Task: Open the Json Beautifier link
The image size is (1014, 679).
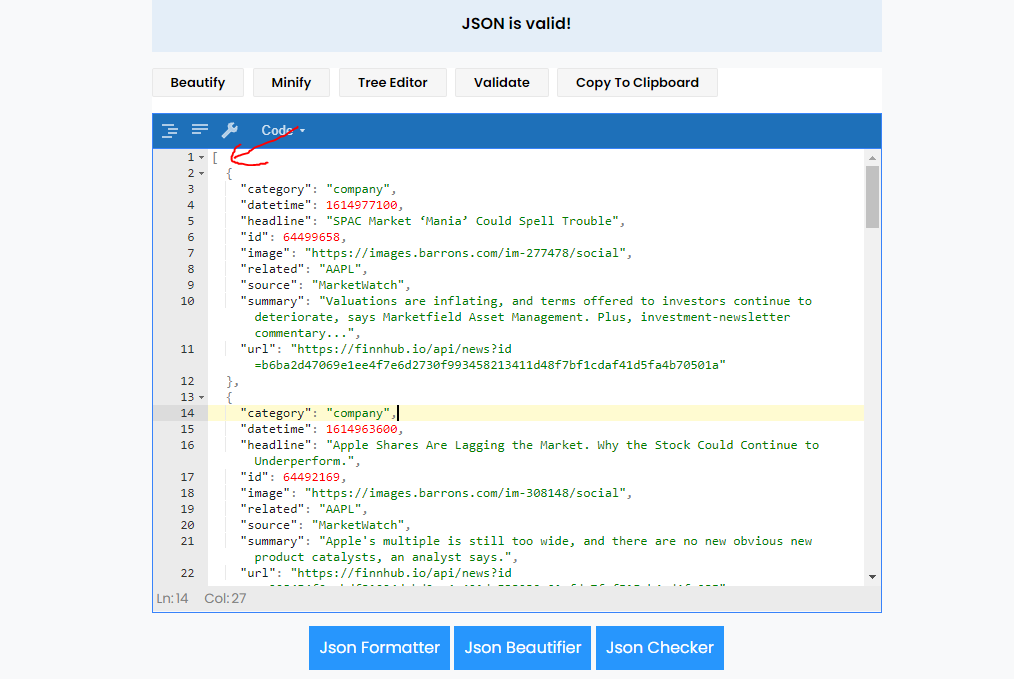Action: (523, 647)
